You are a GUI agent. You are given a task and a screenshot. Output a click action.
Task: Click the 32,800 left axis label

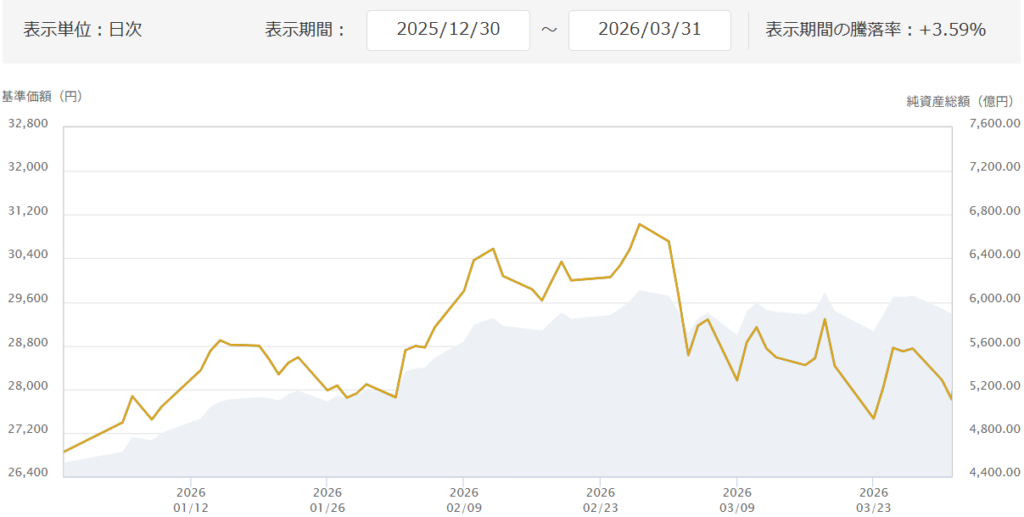(28, 124)
